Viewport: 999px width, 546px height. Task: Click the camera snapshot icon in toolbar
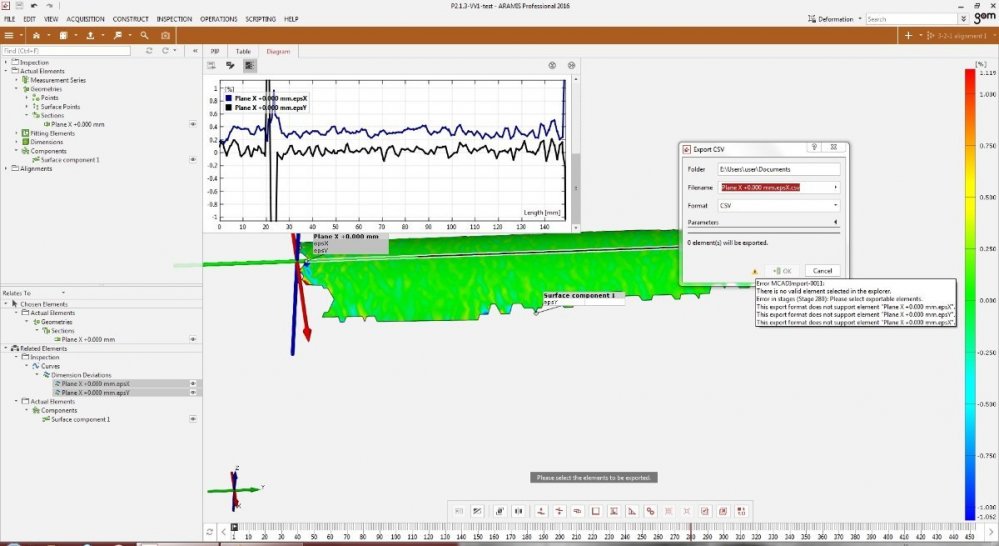click(x=166, y=35)
